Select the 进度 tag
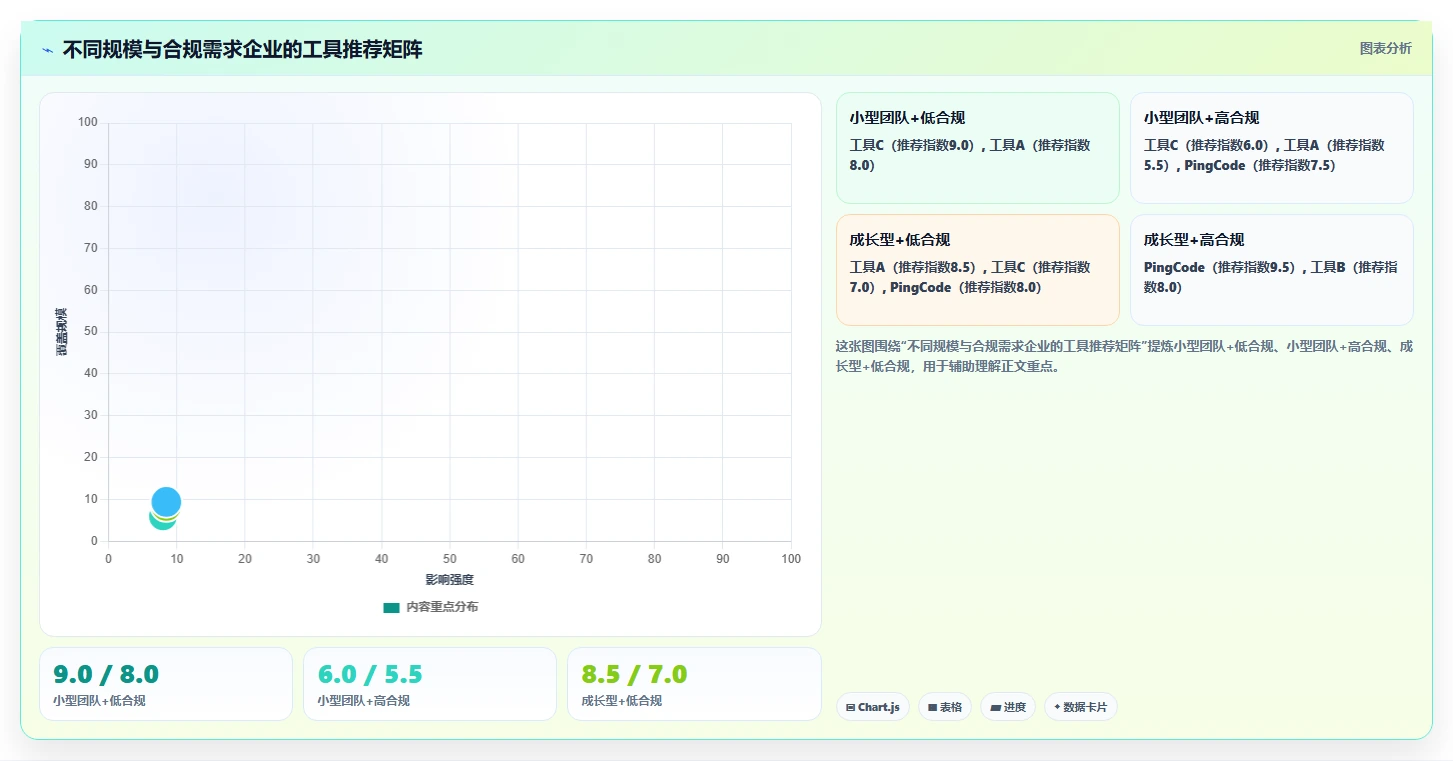The height and width of the screenshot is (761, 1453). pyautogui.click(x=1008, y=707)
